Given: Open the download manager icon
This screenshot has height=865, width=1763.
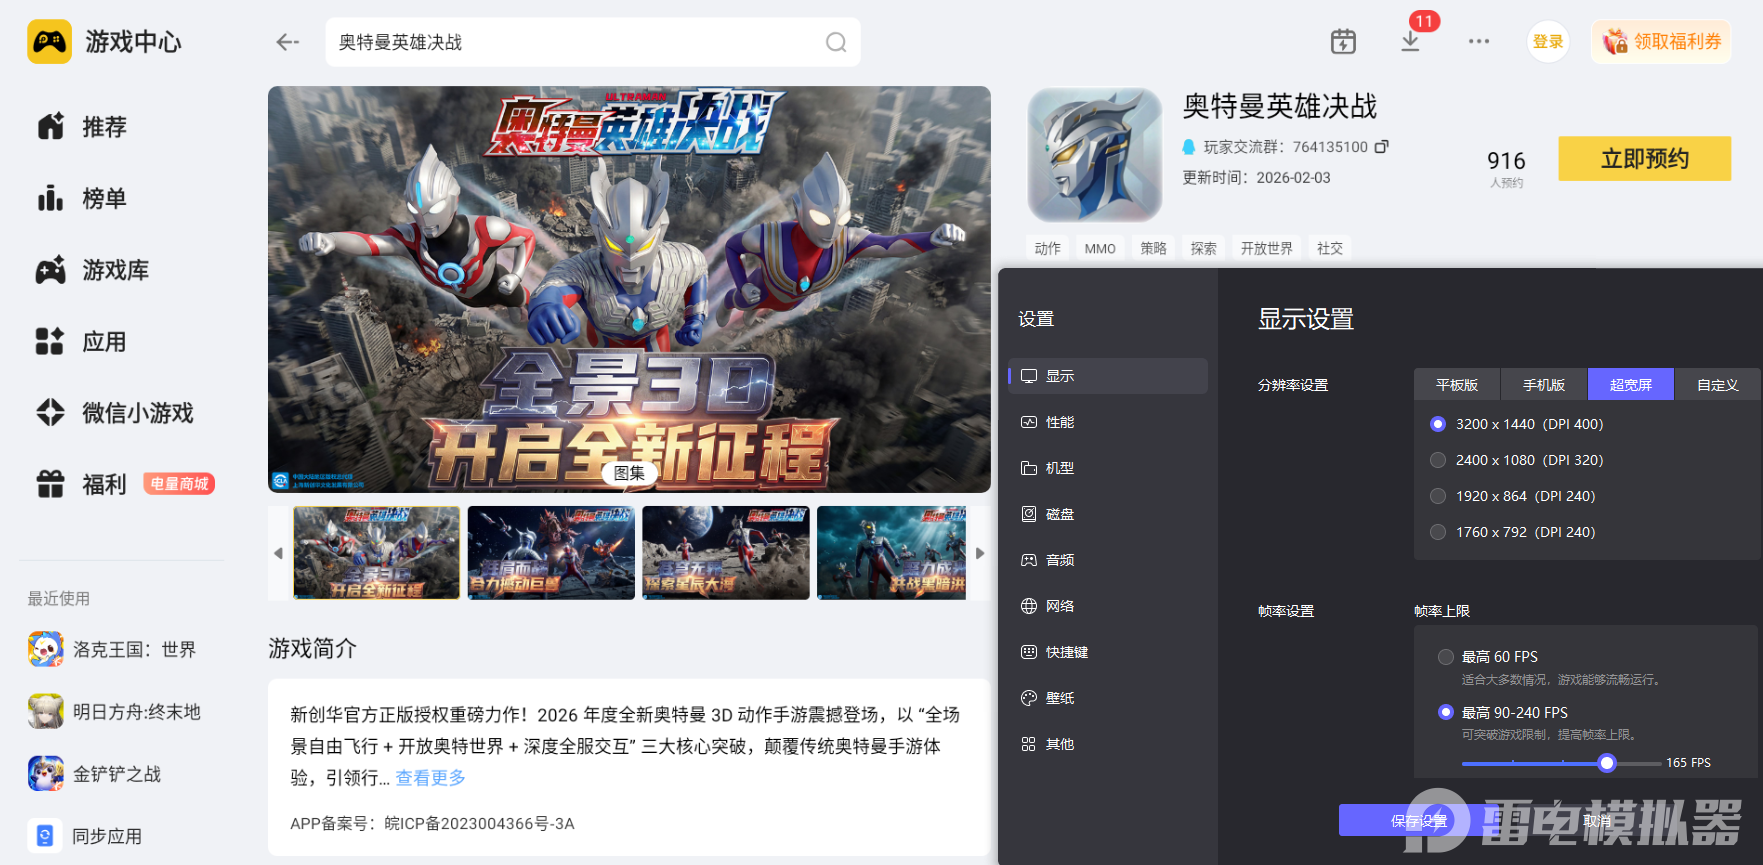Looking at the screenshot, I should pos(1410,41).
